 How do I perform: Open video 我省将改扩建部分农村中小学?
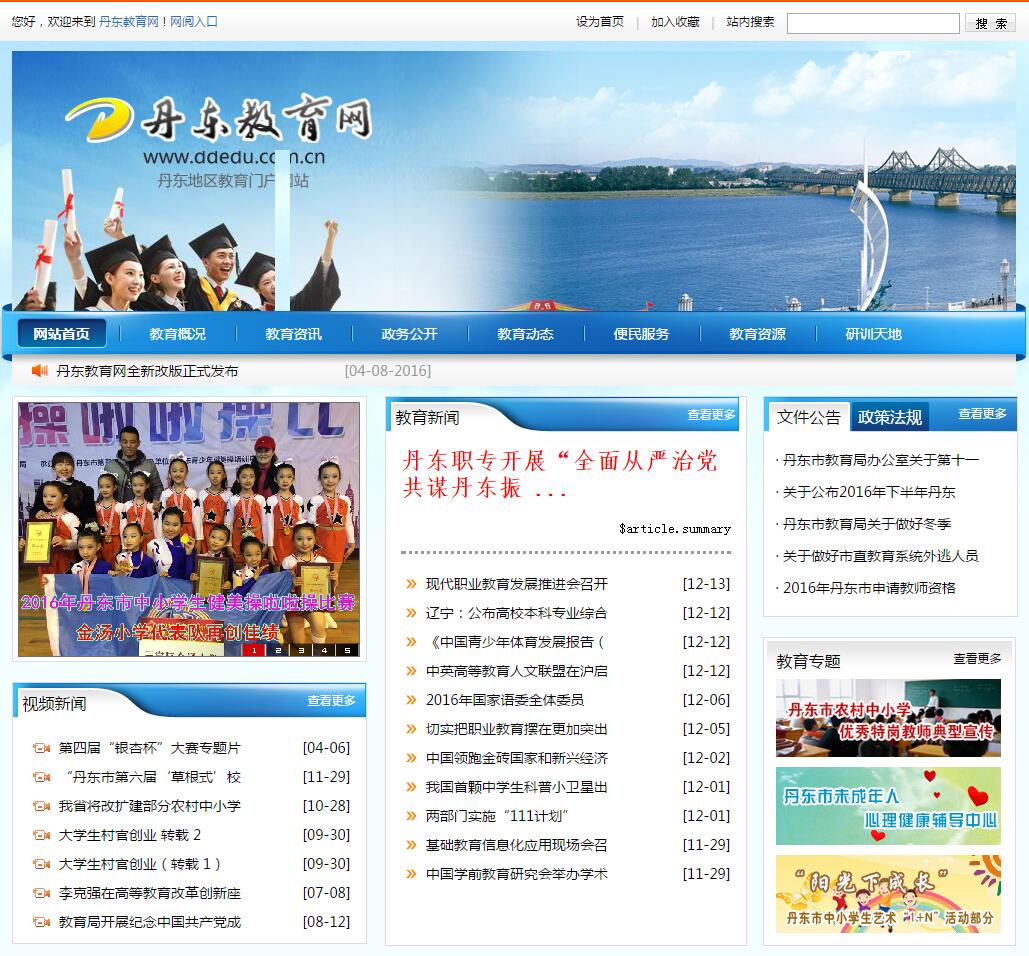pyautogui.click(x=150, y=806)
